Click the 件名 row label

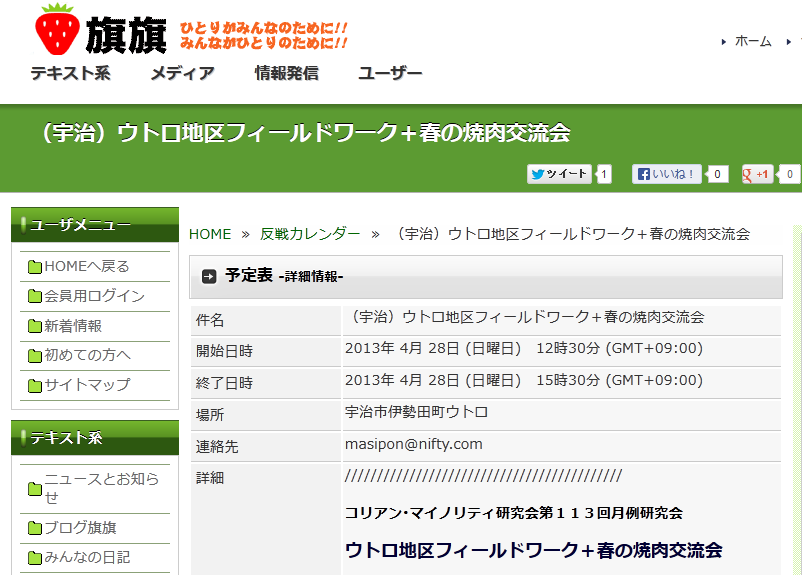click(210, 320)
